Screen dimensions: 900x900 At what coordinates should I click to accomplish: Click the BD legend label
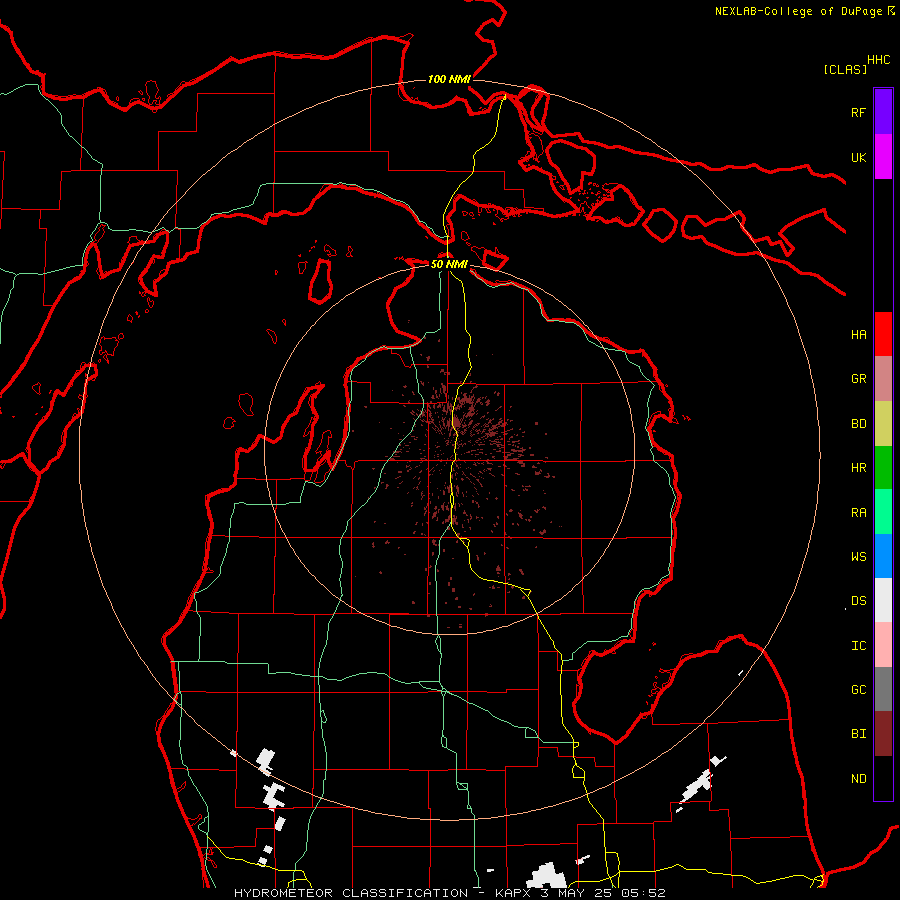tap(858, 424)
